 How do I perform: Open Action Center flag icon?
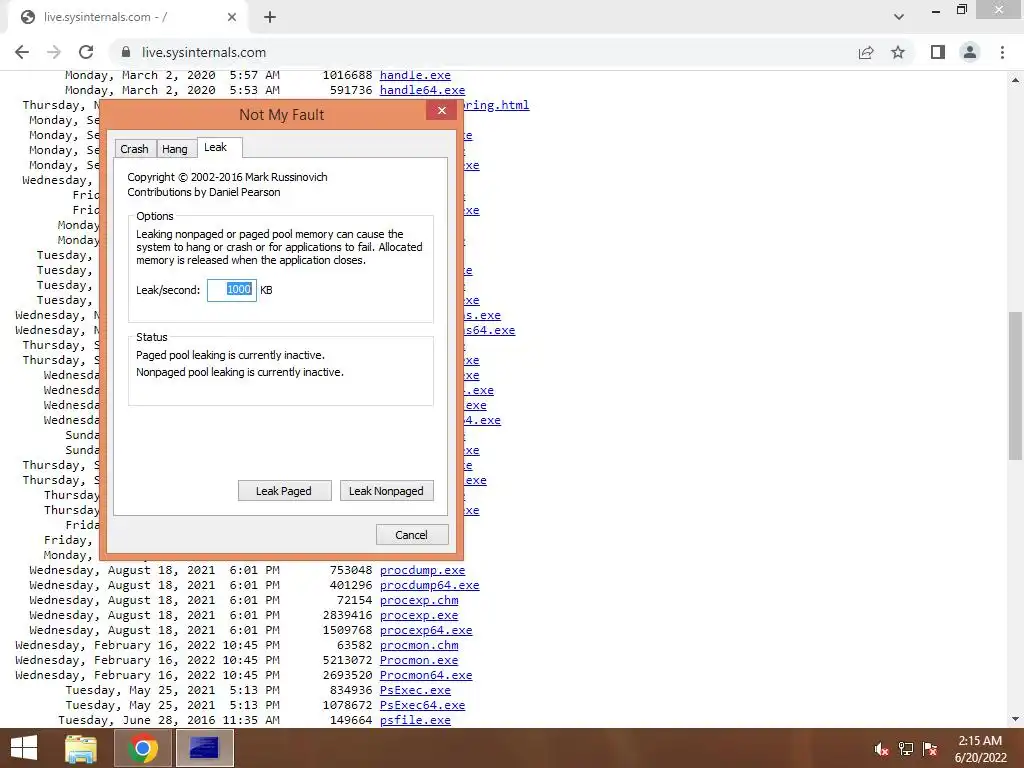[x=930, y=749]
